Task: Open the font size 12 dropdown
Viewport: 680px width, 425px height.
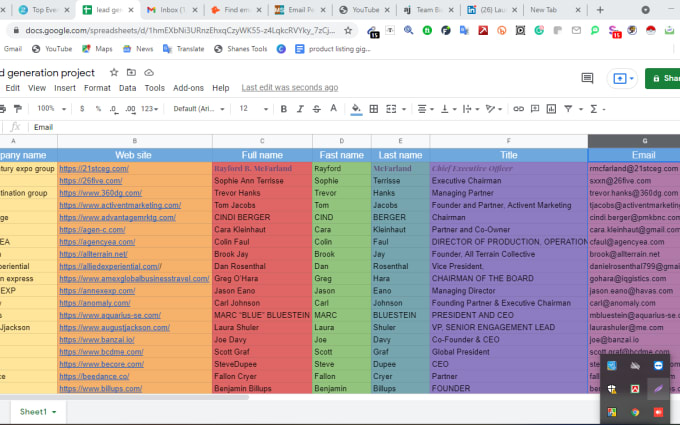Action: click(x=254, y=109)
